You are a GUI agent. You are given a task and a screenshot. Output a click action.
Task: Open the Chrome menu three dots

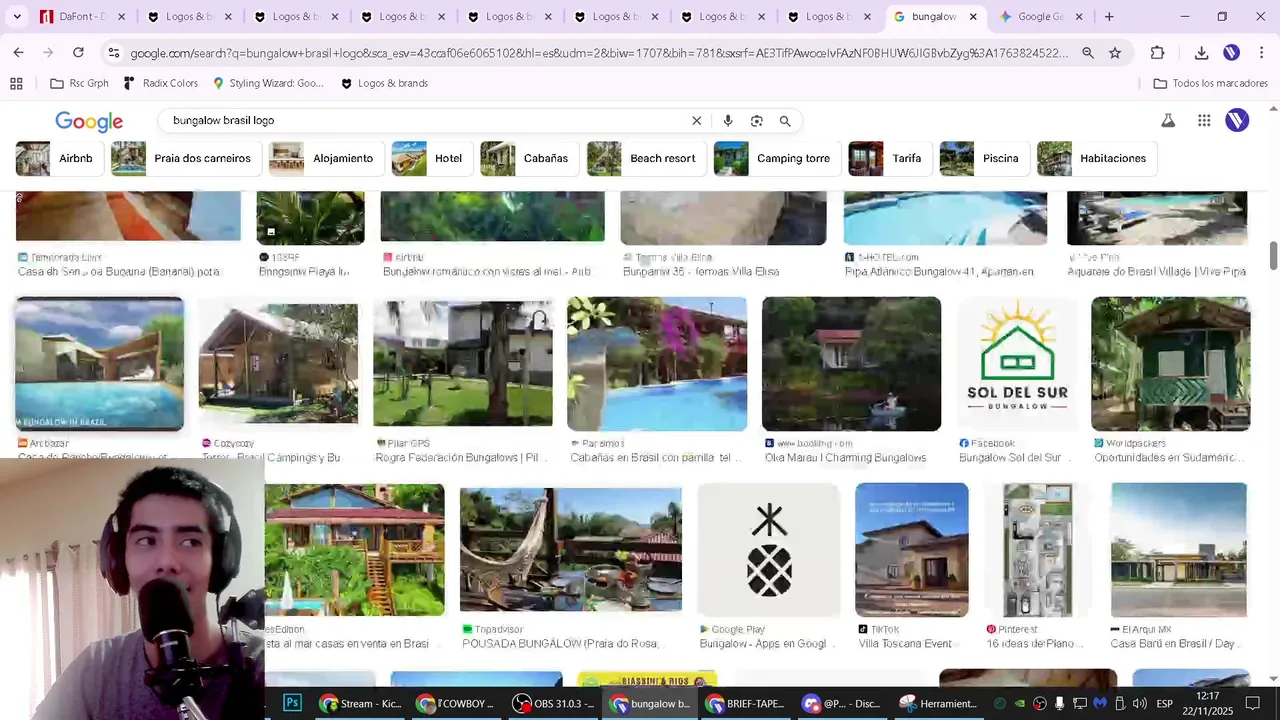coord(1261,53)
